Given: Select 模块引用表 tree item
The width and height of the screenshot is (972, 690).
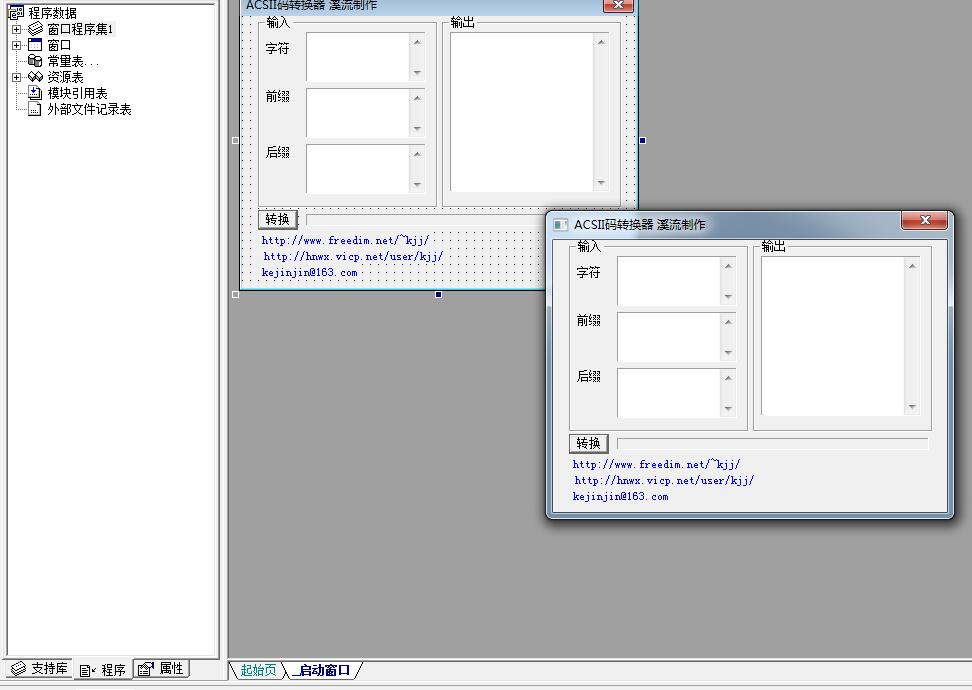Looking at the screenshot, I should click(x=77, y=94).
